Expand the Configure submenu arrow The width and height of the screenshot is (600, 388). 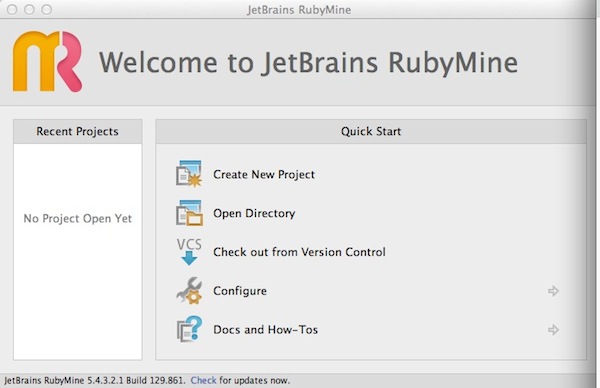(553, 291)
